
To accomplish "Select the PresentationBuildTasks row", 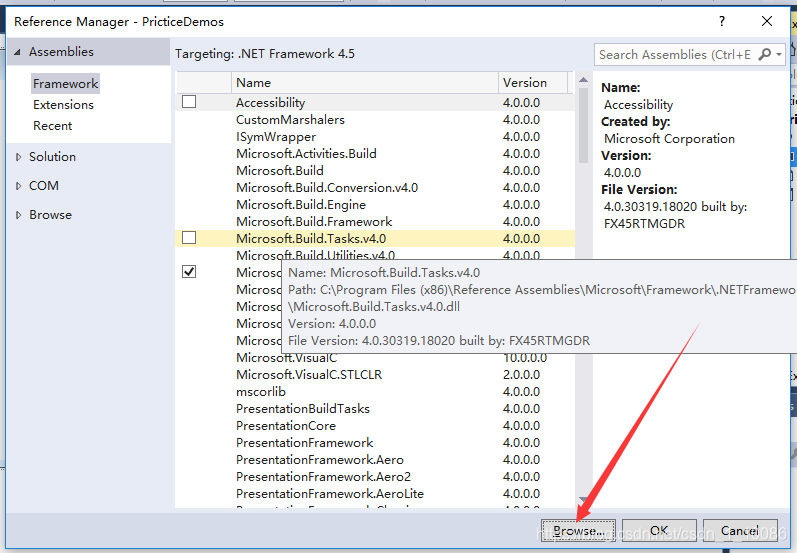I will (375, 409).
